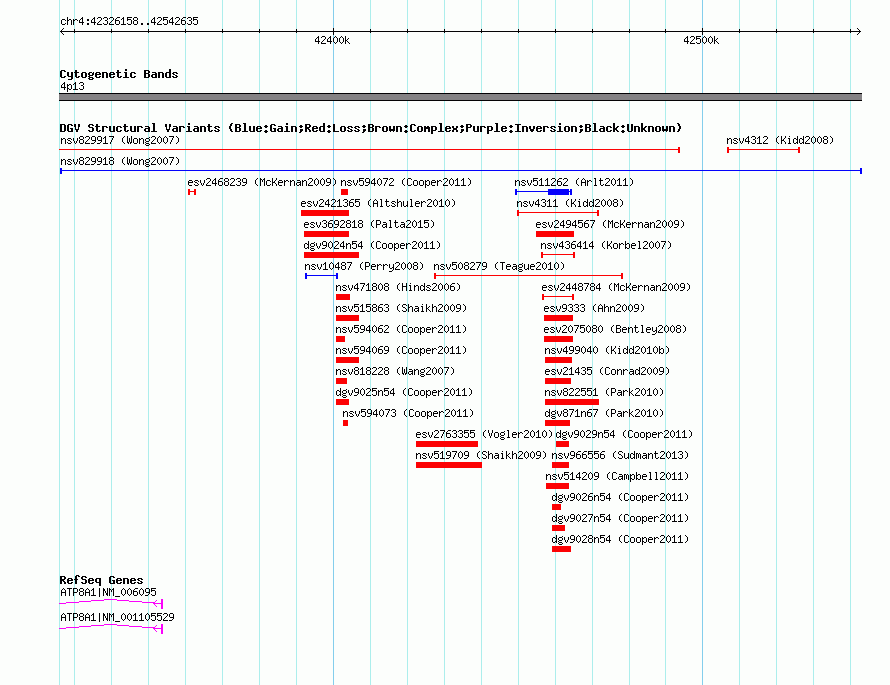Viewport: 890px width, 685px height.
Task: Click the red esv2763355 loss bar
Action: click(447, 444)
